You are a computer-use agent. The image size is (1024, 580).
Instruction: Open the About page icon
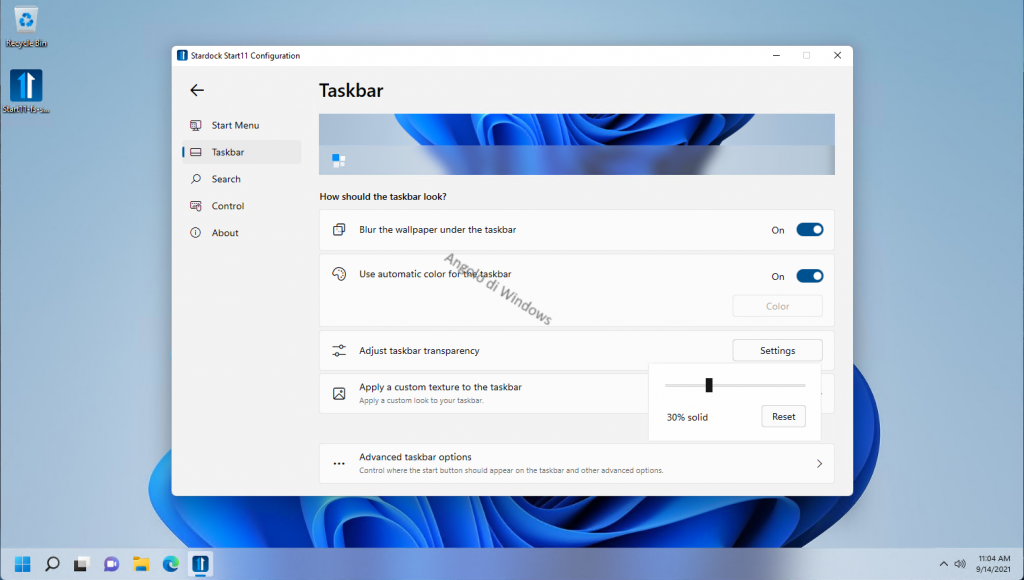pos(196,233)
